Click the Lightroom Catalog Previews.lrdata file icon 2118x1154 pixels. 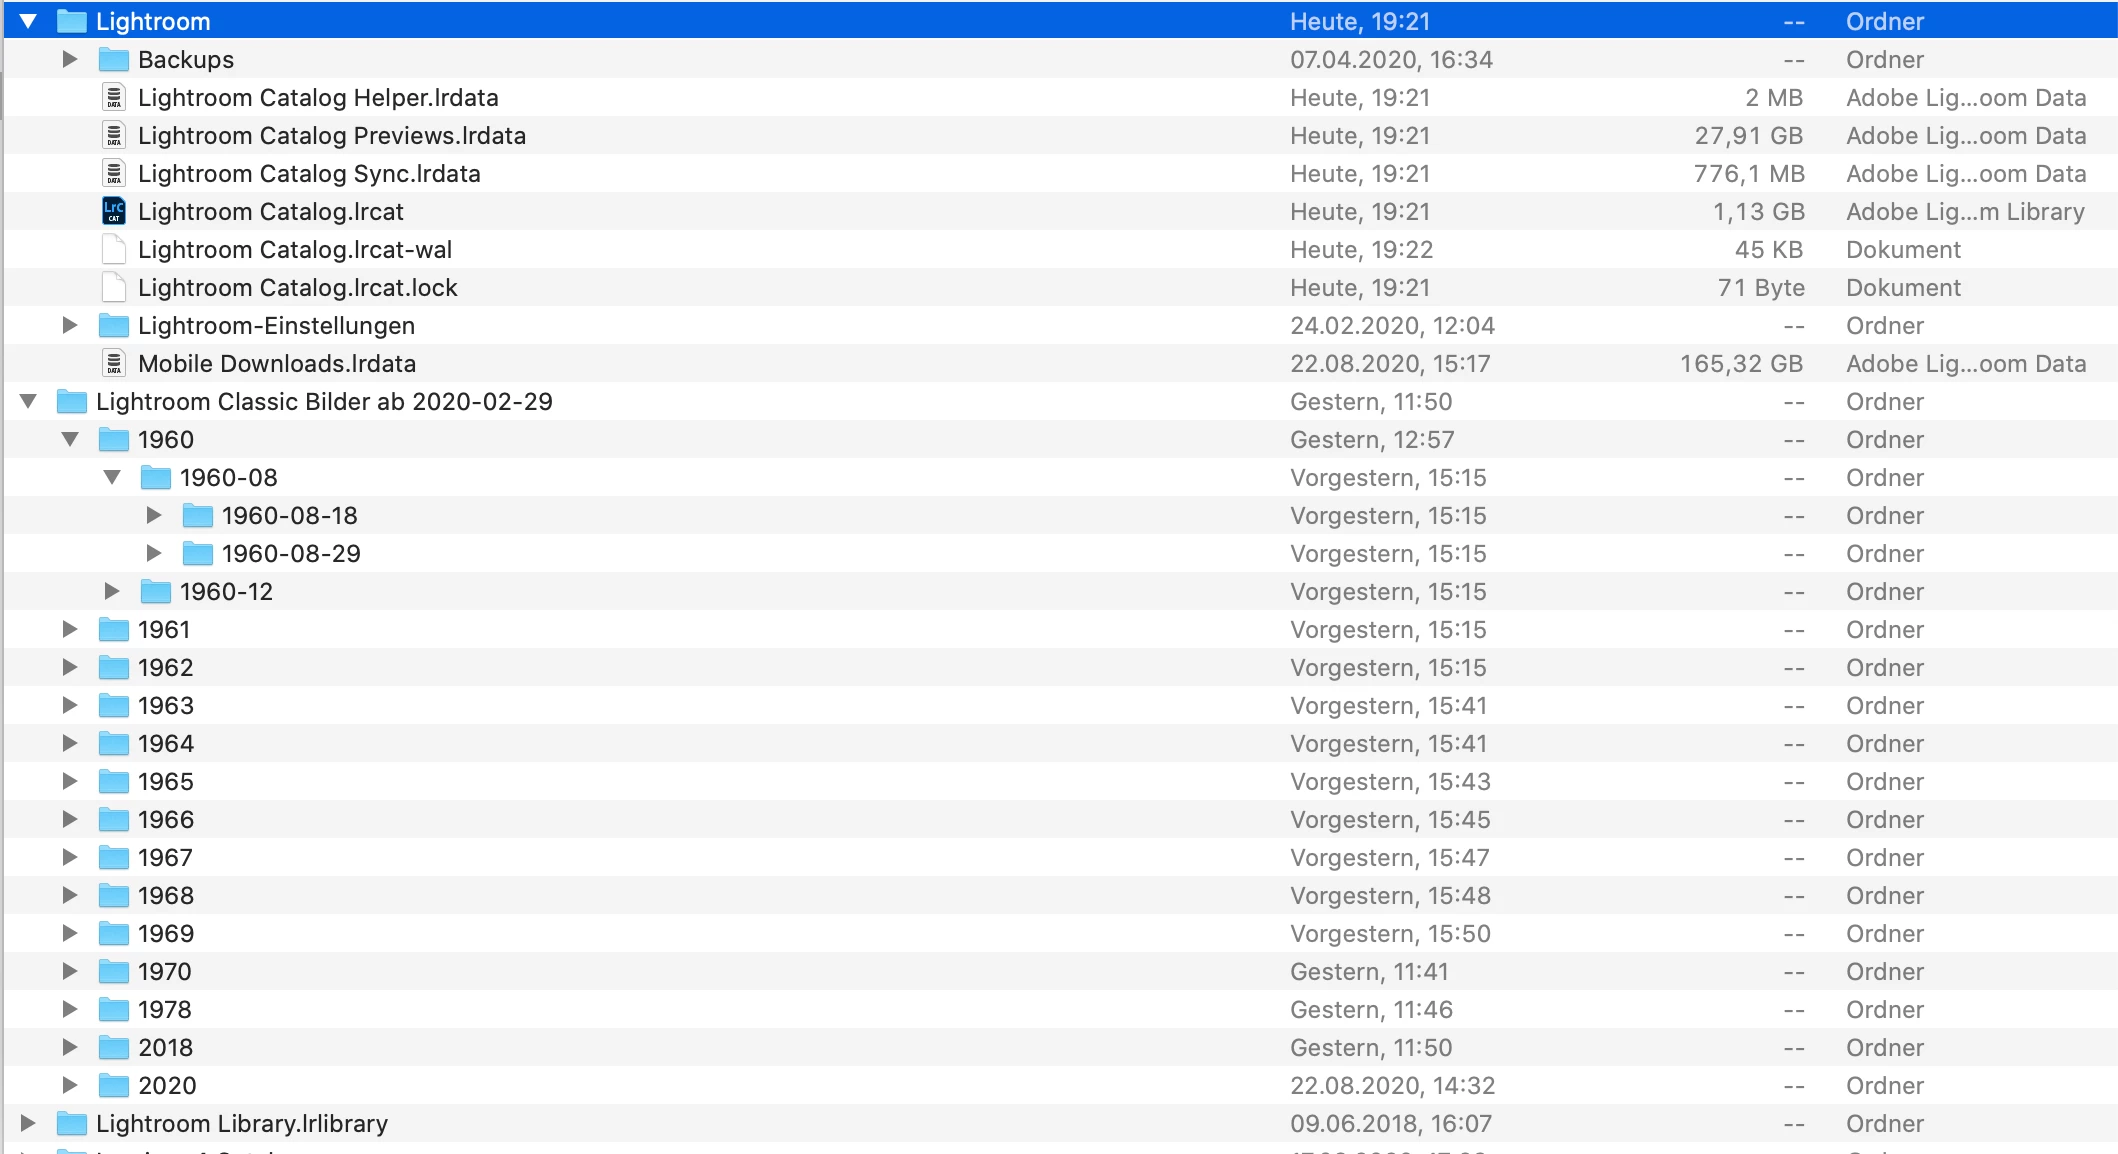[114, 136]
